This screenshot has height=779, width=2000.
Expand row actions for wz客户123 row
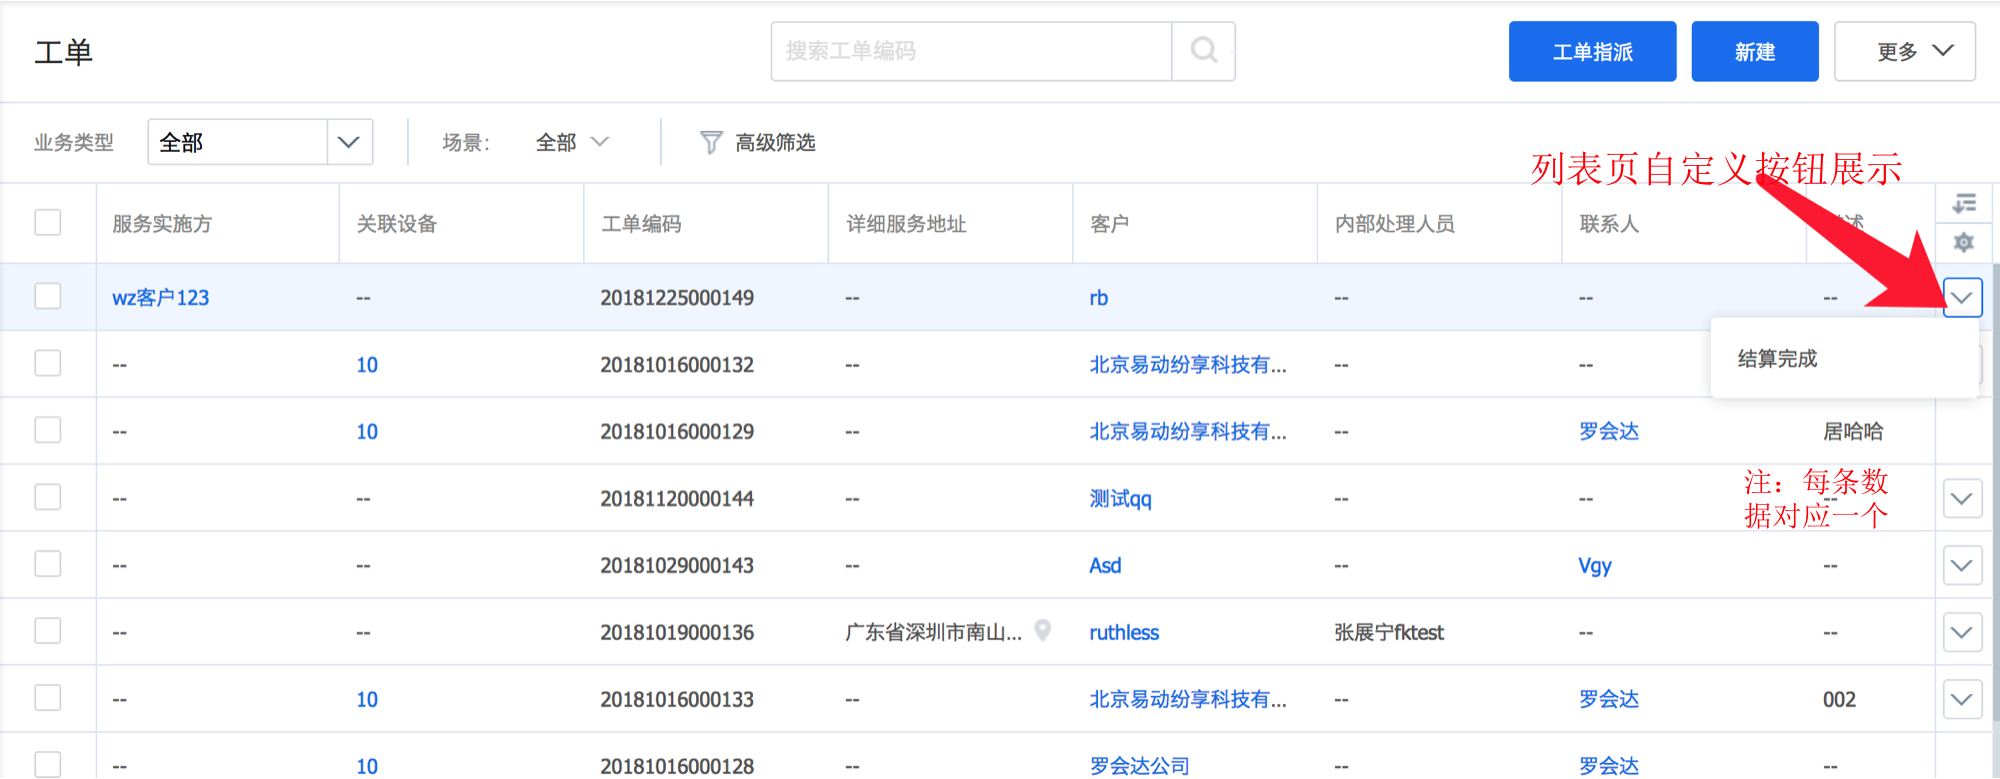(1962, 298)
